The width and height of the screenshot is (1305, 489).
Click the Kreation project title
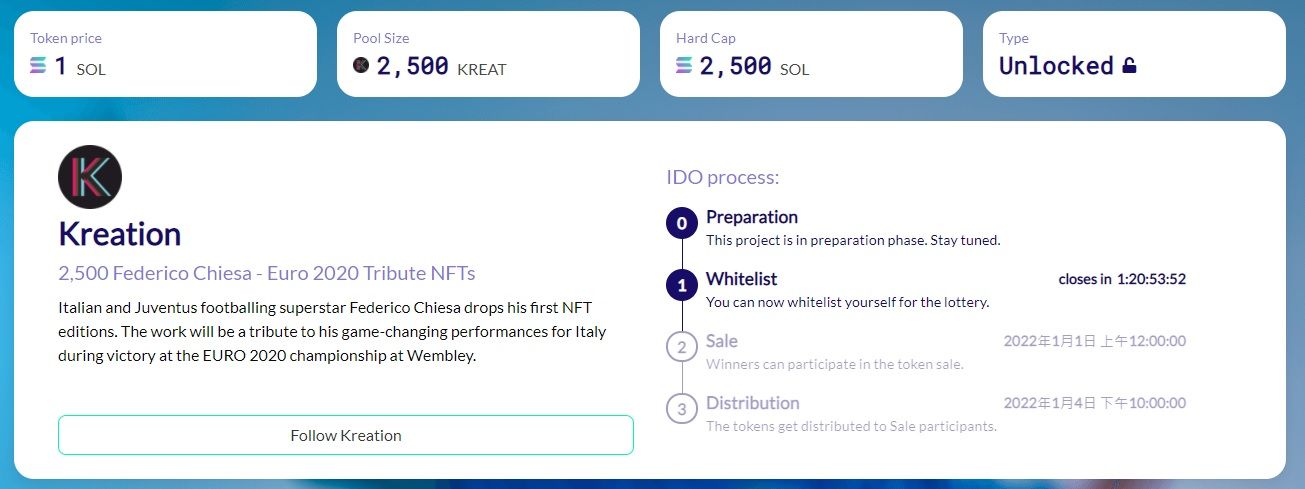[x=120, y=234]
